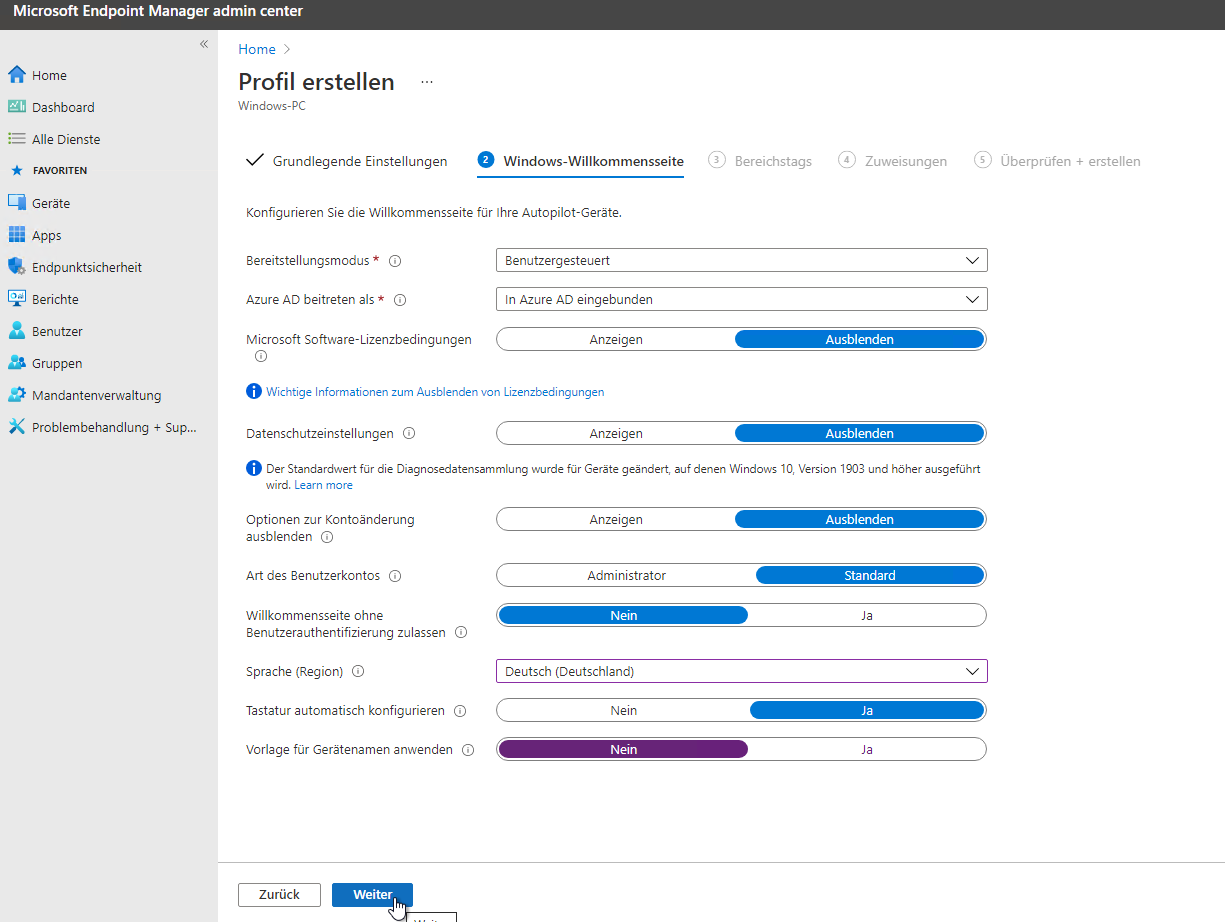
Task: Show info for Optionen zur Kontoänderung ausblenden
Action: [x=327, y=537]
